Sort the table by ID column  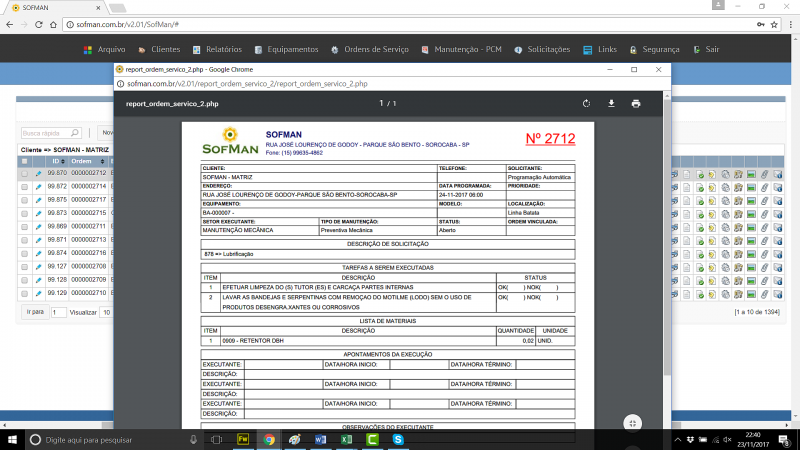(x=57, y=161)
